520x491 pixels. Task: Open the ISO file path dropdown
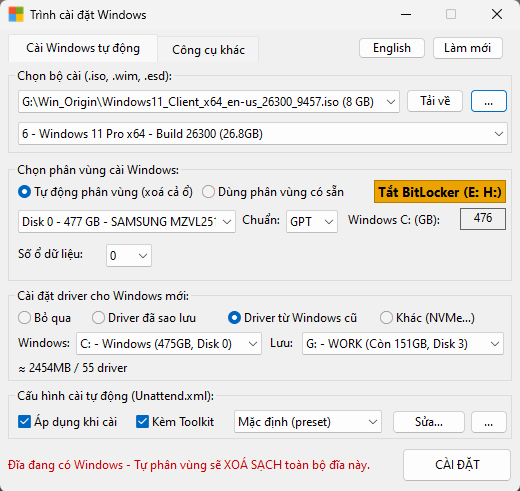coord(209,101)
